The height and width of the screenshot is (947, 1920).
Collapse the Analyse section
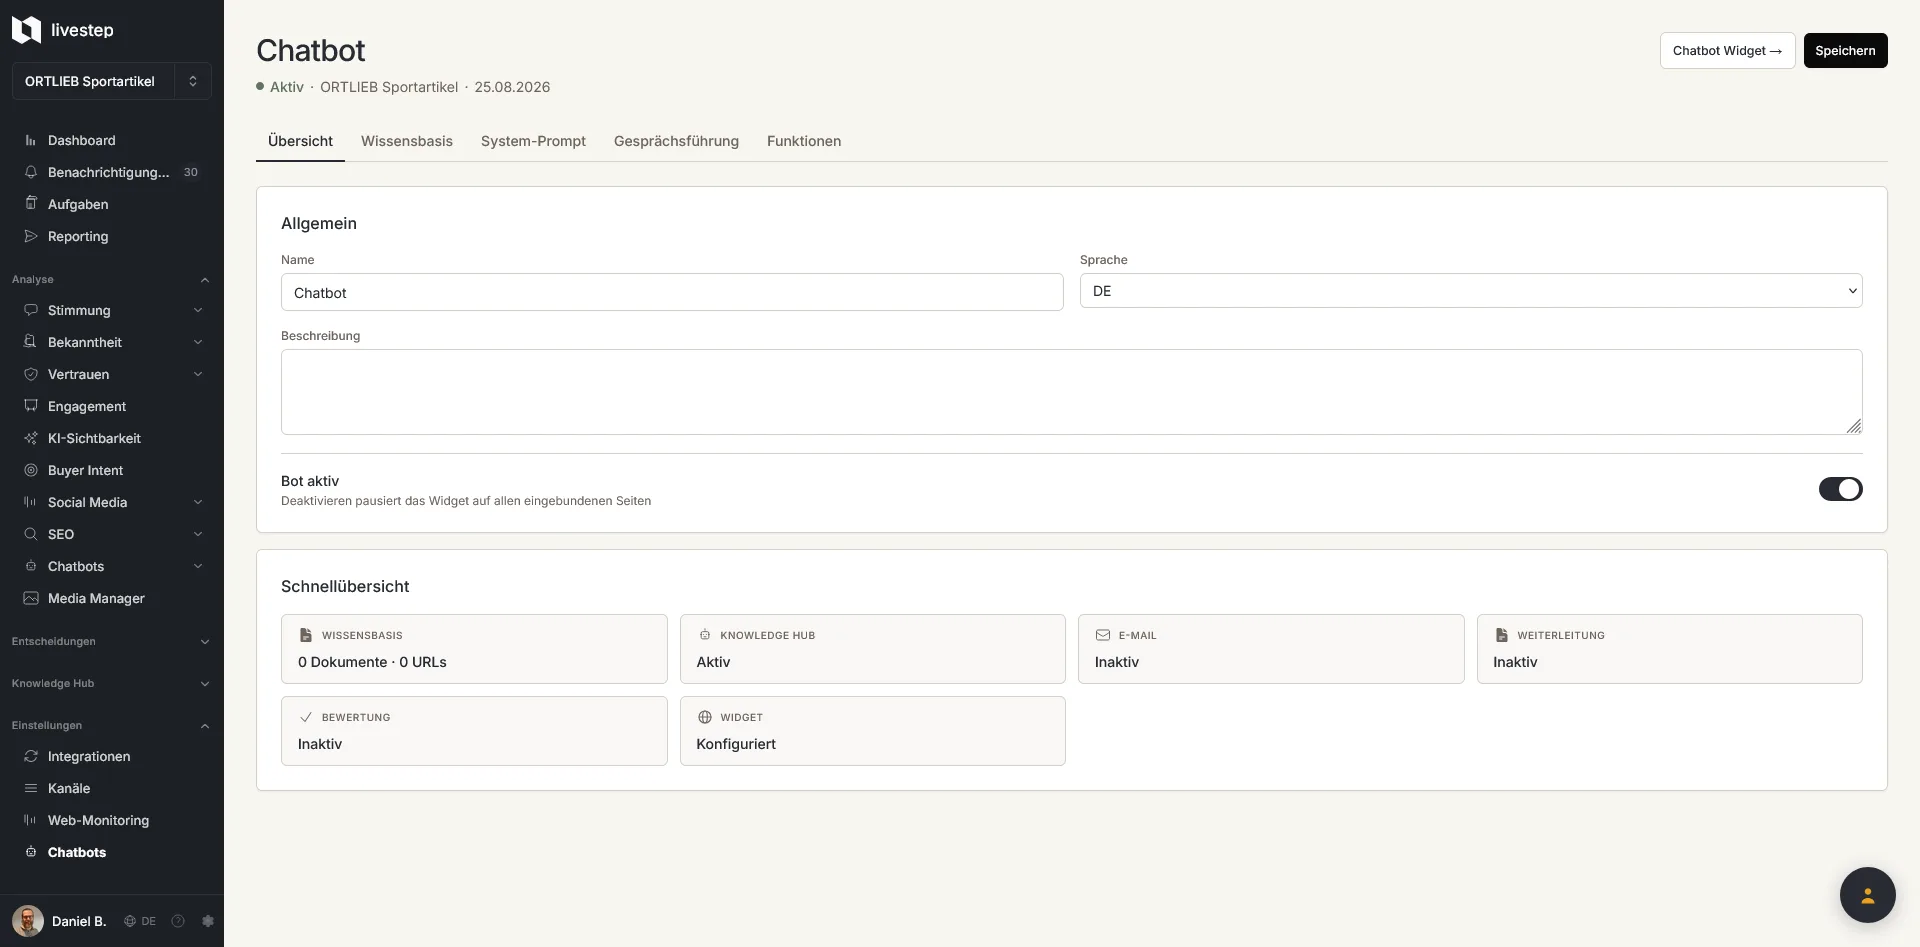click(112, 279)
